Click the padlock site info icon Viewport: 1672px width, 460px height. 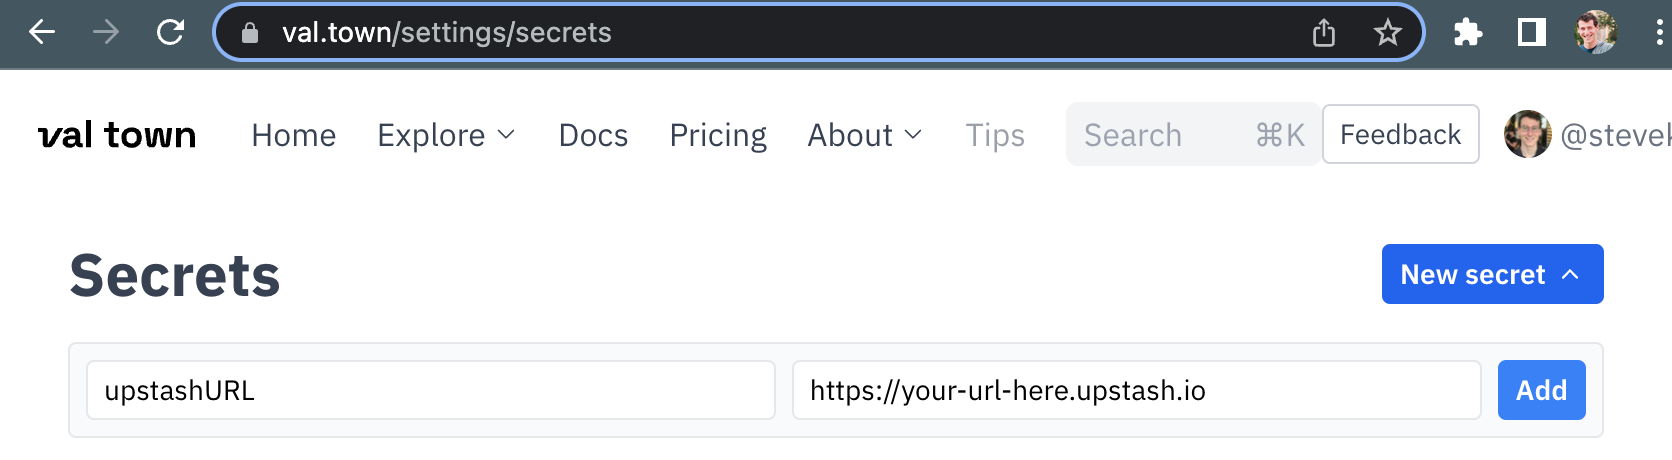250,33
